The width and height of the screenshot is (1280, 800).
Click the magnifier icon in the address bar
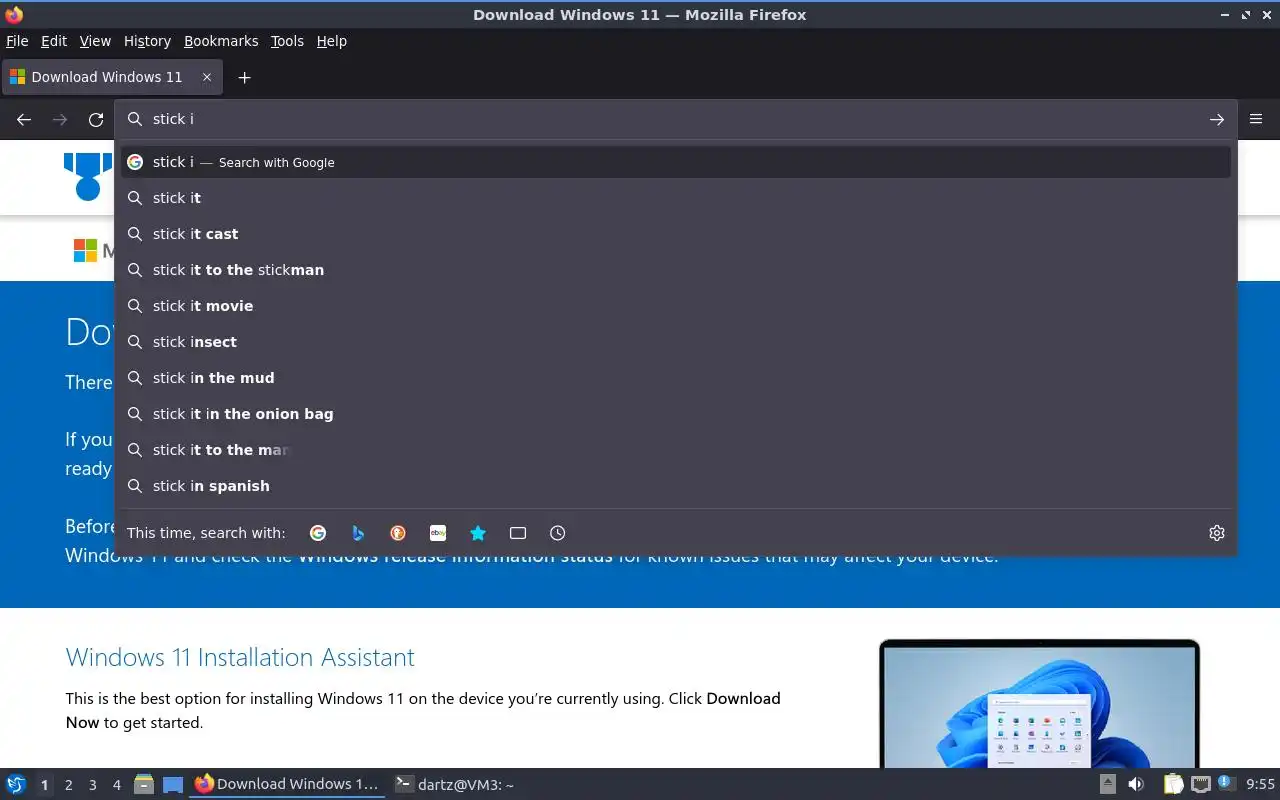(x=135, y=119)
